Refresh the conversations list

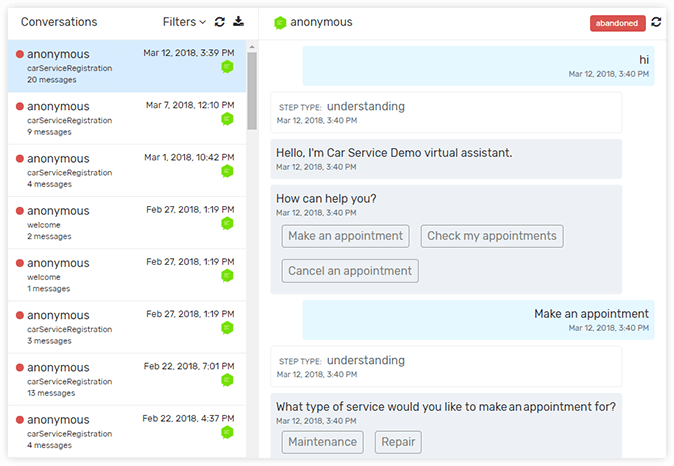point(220,22)
